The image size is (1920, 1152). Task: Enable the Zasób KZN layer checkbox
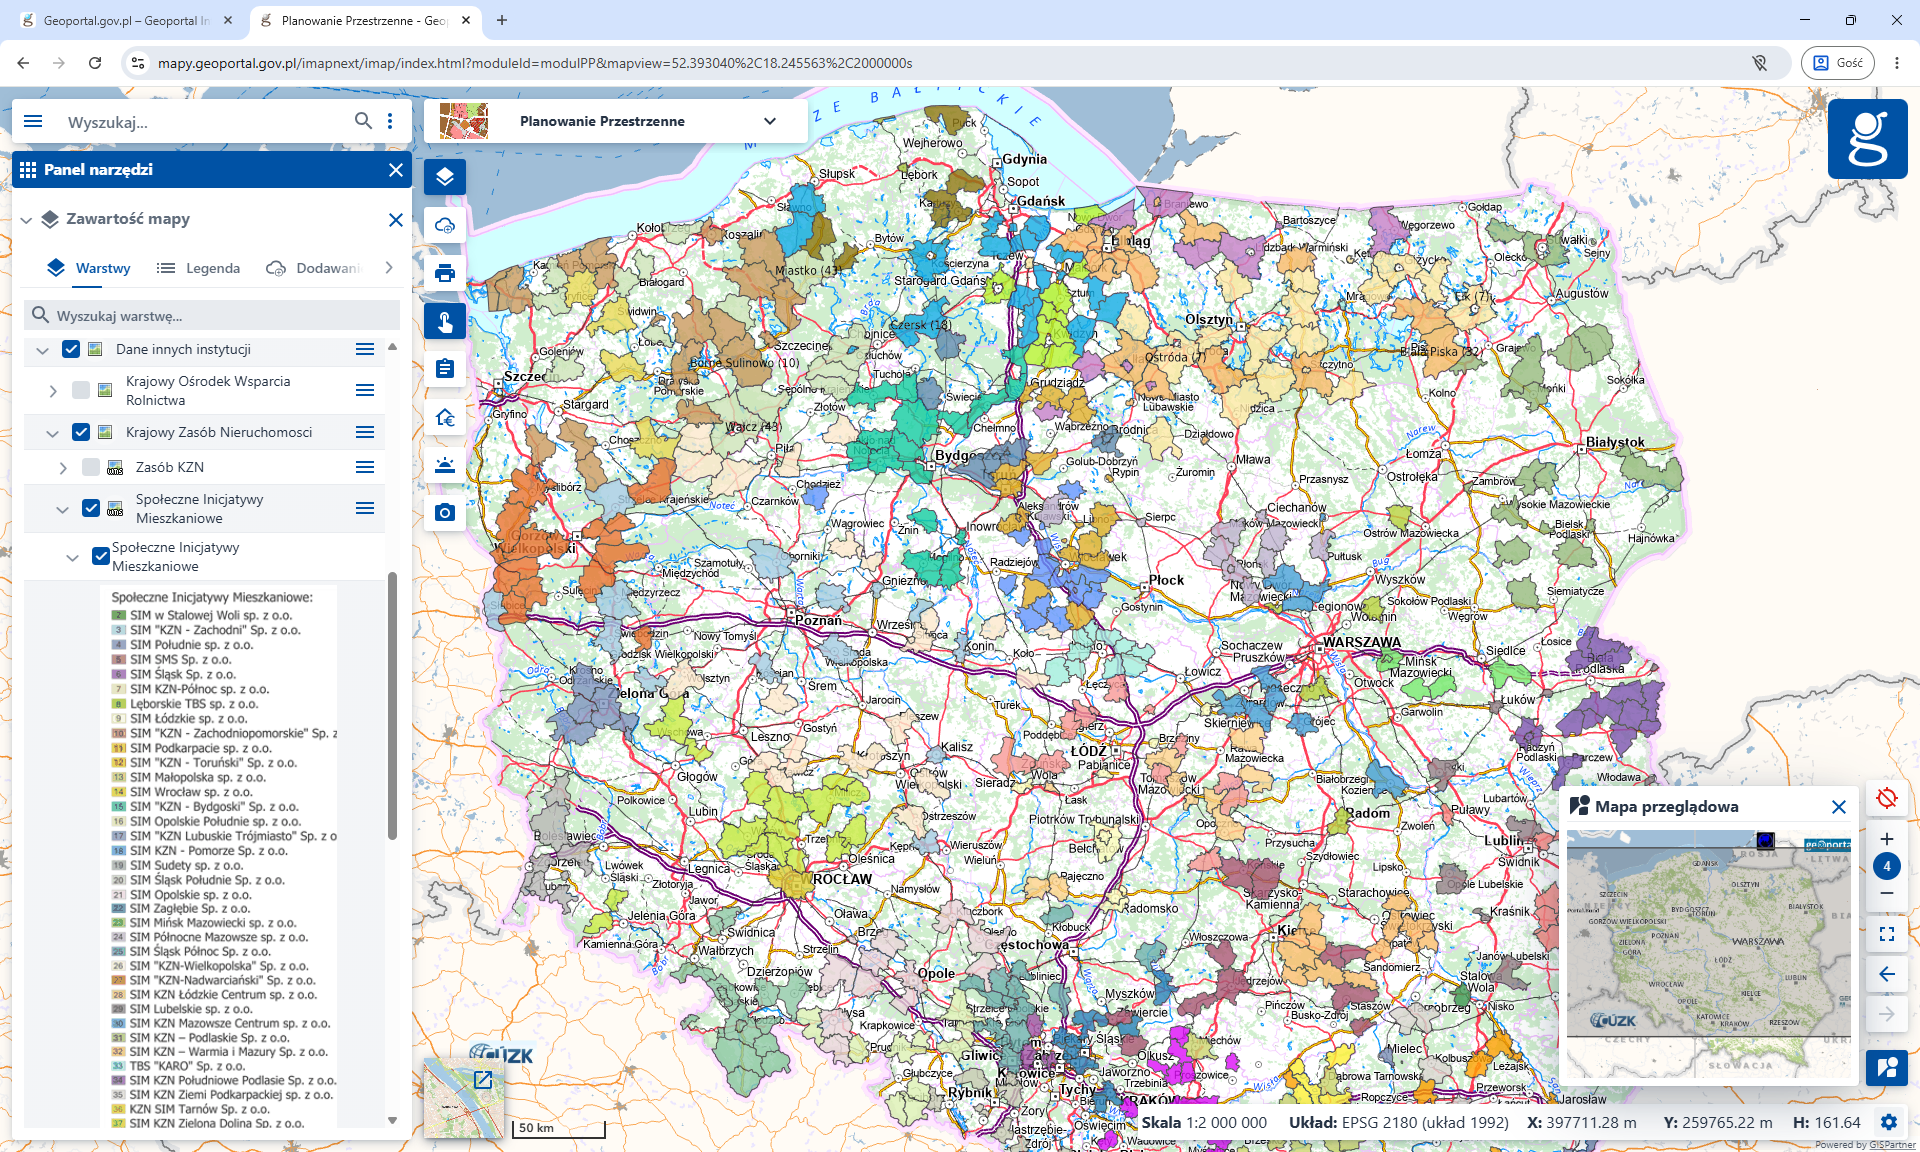(x=91, y=467)
